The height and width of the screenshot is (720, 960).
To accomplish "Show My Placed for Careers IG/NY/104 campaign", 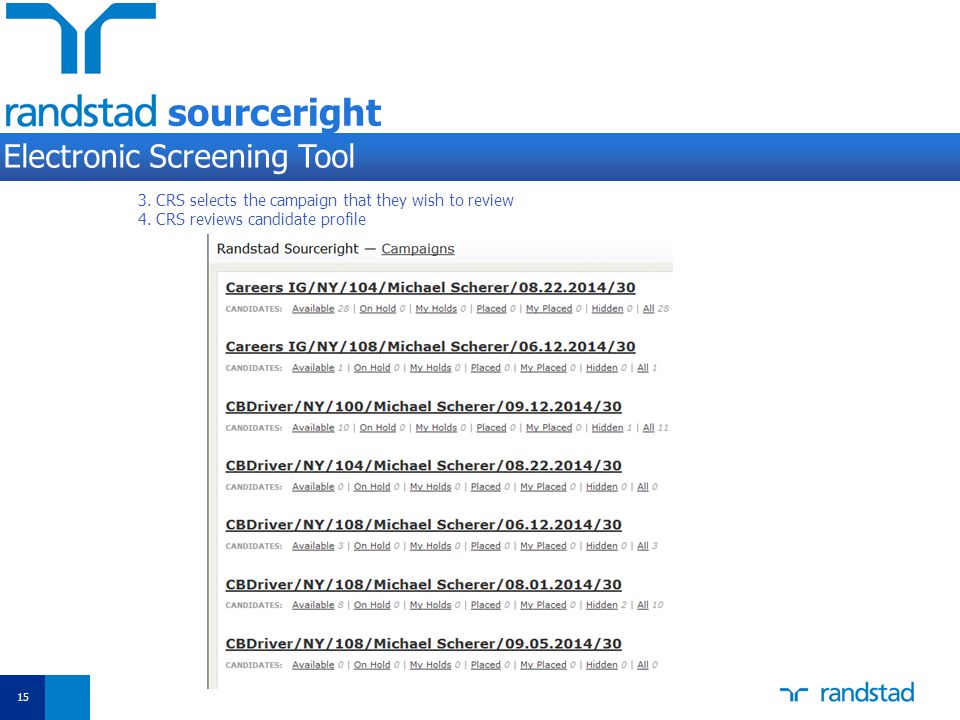I will click(549, 309).
